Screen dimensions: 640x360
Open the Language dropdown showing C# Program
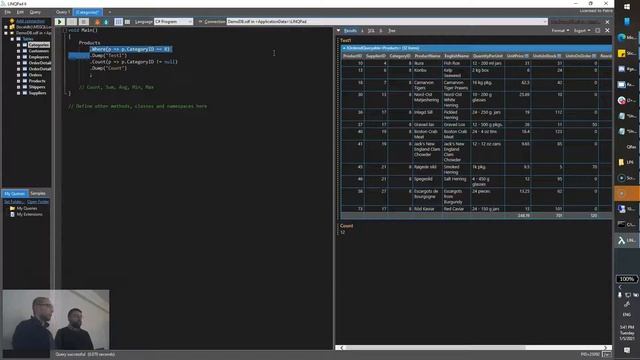pyautogui.click(x=173, y=22)
